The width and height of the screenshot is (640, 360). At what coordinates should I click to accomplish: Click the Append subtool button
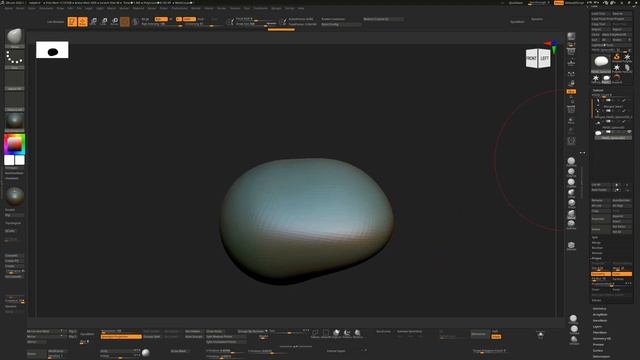[622, 216]
